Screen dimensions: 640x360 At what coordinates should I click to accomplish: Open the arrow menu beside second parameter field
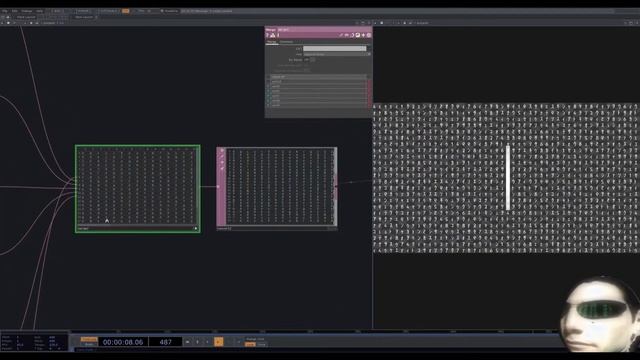369,54
